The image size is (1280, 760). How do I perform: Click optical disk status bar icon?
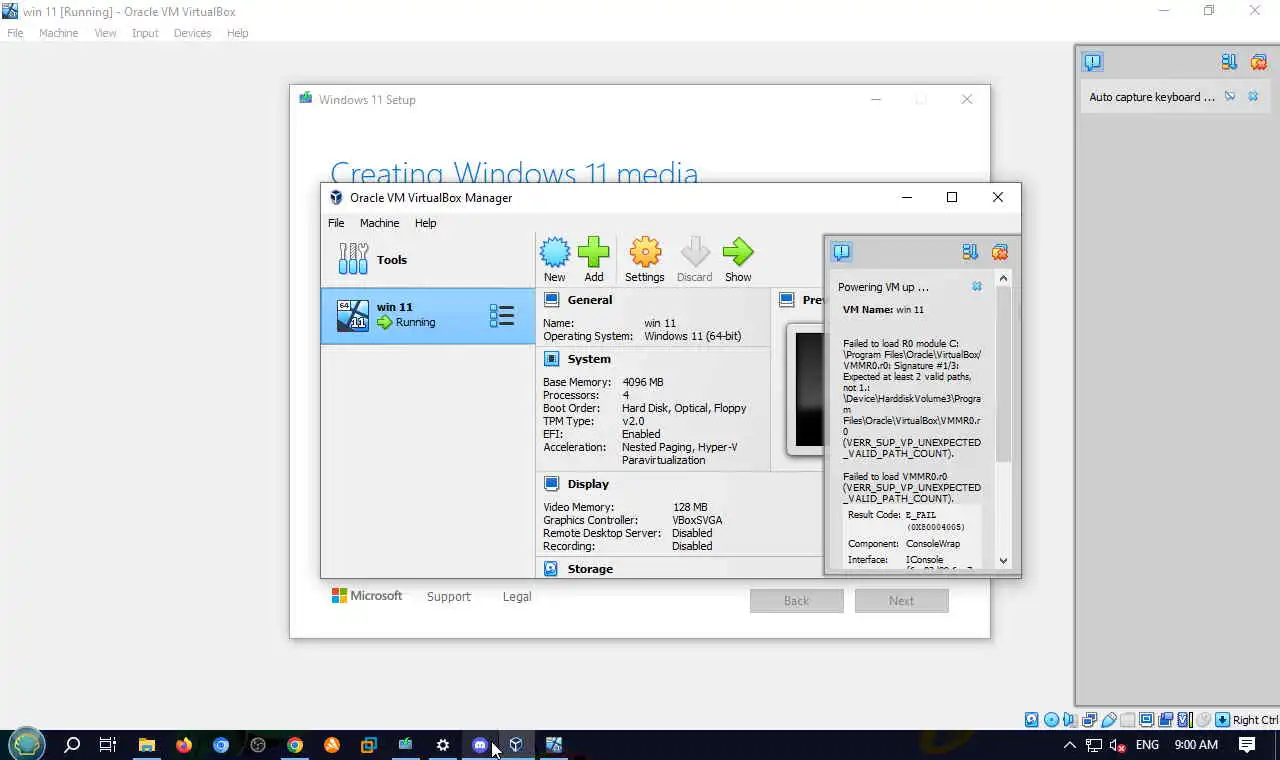point(1051,720)
